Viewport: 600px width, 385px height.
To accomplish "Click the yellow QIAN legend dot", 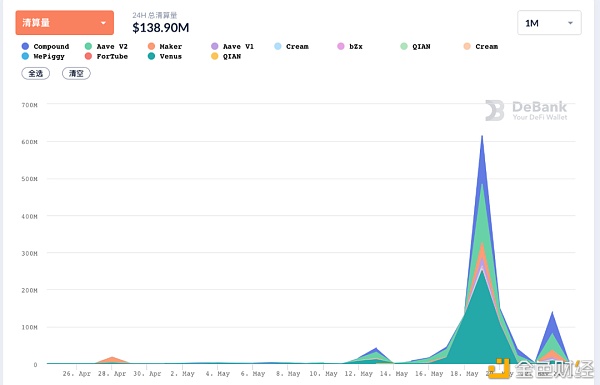I will [215, 56].
